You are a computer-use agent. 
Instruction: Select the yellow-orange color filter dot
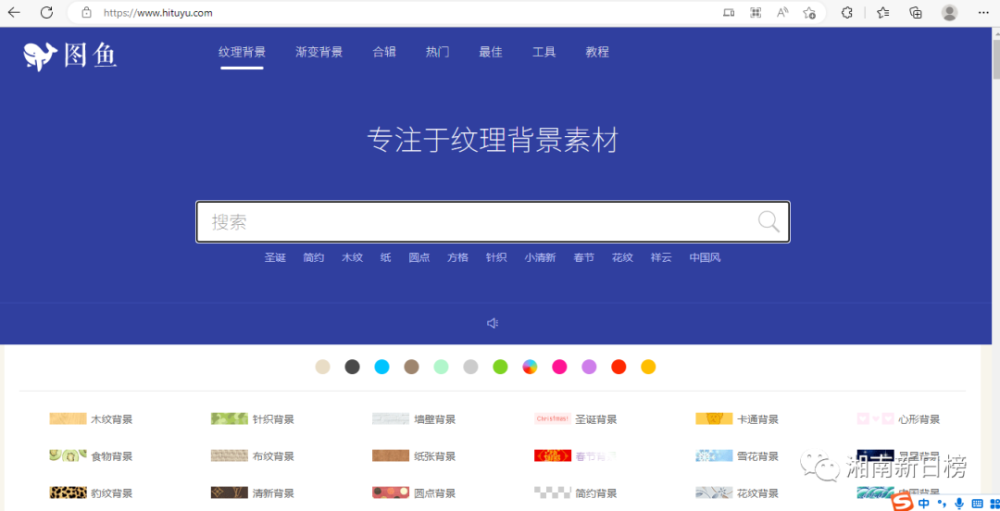[648, 367]
